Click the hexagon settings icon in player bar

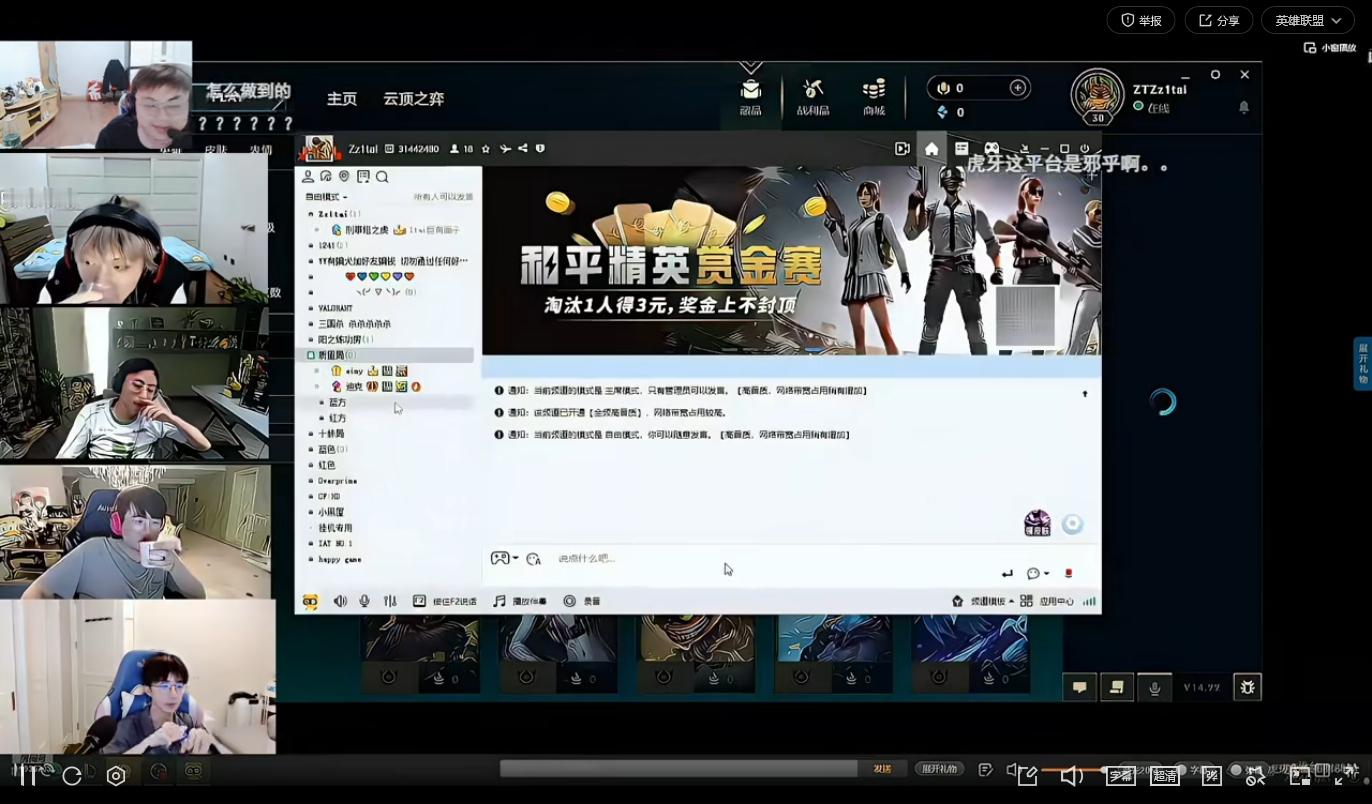point(116,775)
